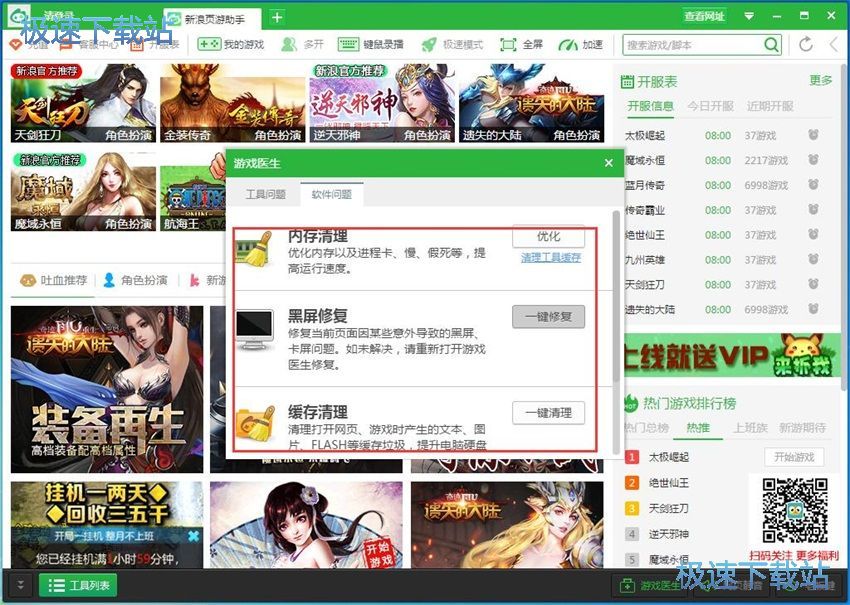850x605 pixels.
Task: Select the 开服信息 tab
Action: point(650,106)
